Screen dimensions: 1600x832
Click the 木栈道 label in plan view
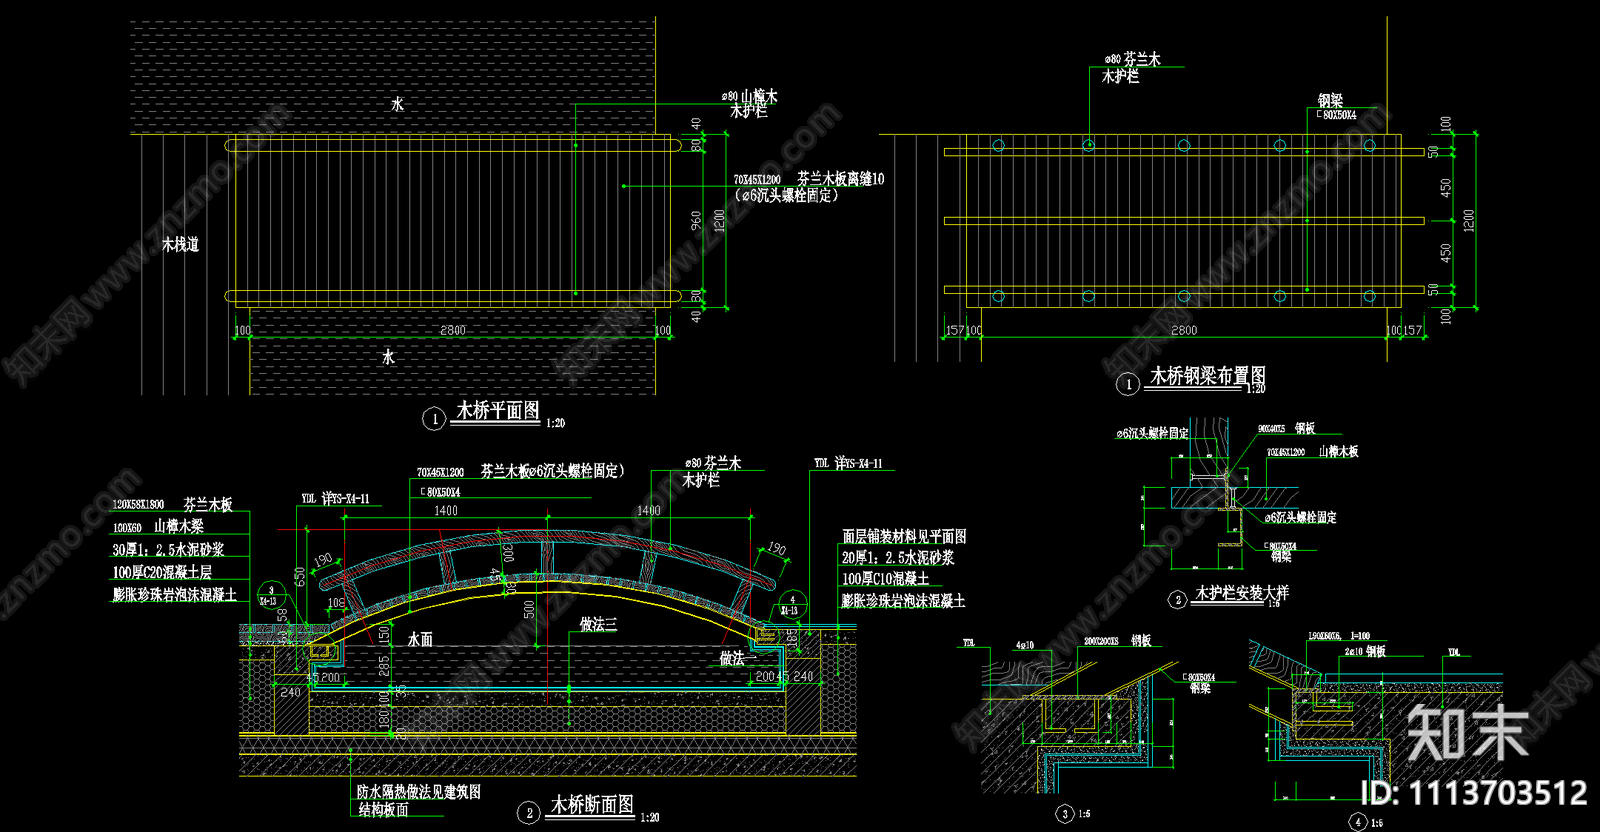[181, 245]
